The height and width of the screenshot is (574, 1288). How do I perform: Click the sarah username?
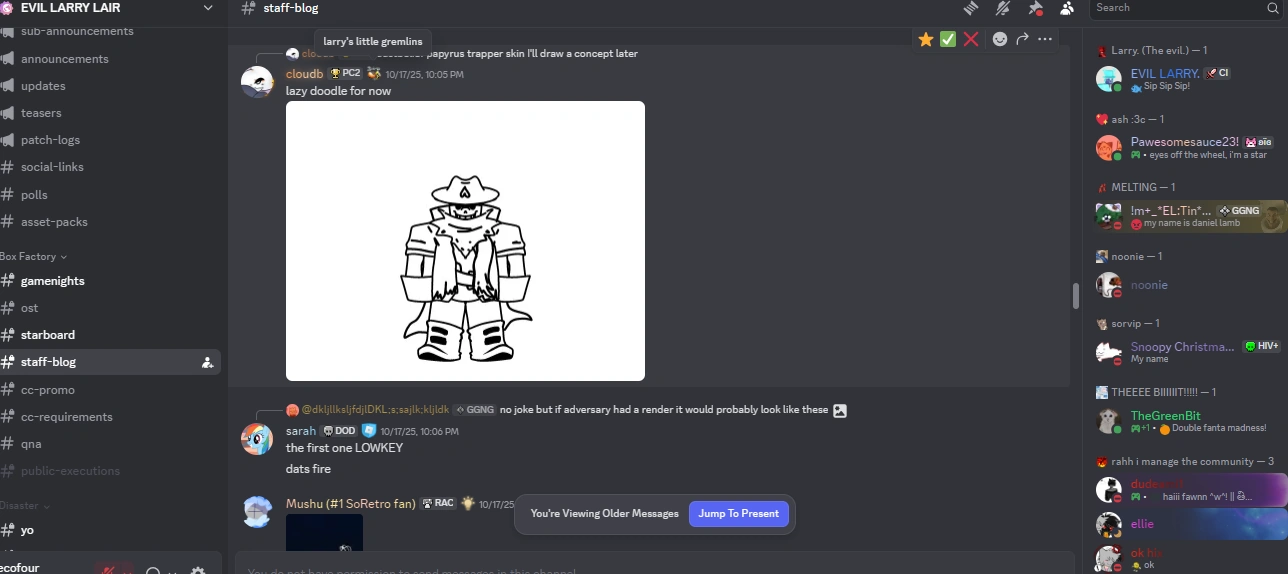[x=301, y=431]
